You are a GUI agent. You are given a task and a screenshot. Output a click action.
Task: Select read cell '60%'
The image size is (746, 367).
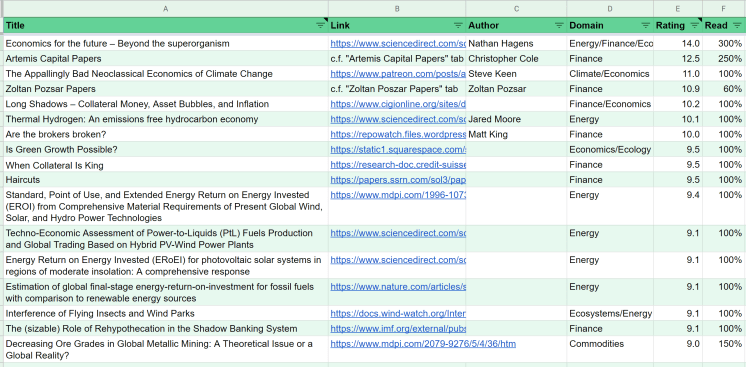click(x=723, y=89)
